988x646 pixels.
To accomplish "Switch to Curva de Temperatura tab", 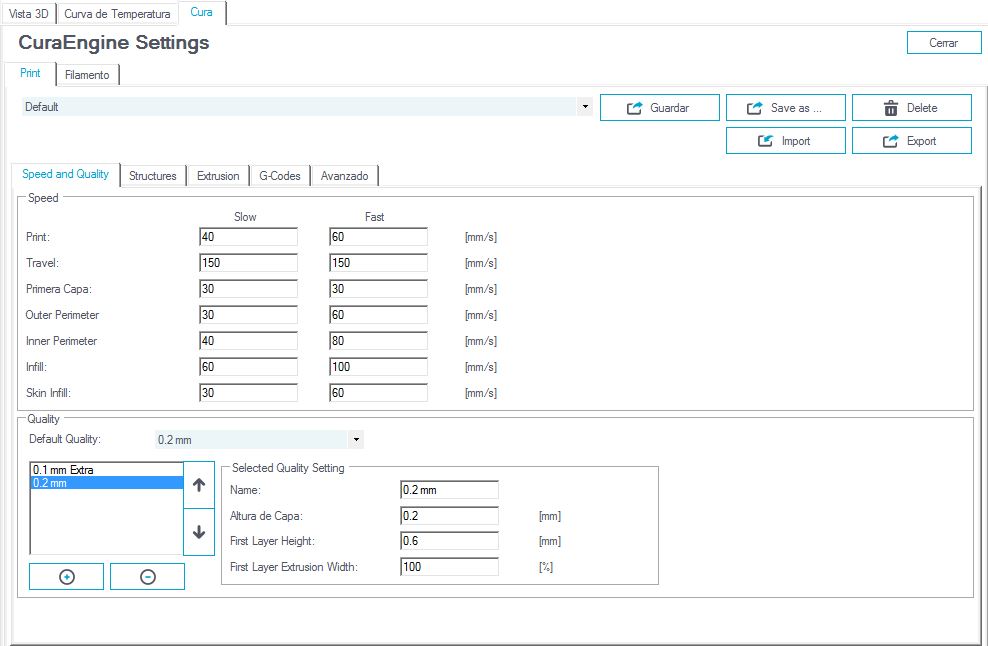I will [x=117, y=13].
